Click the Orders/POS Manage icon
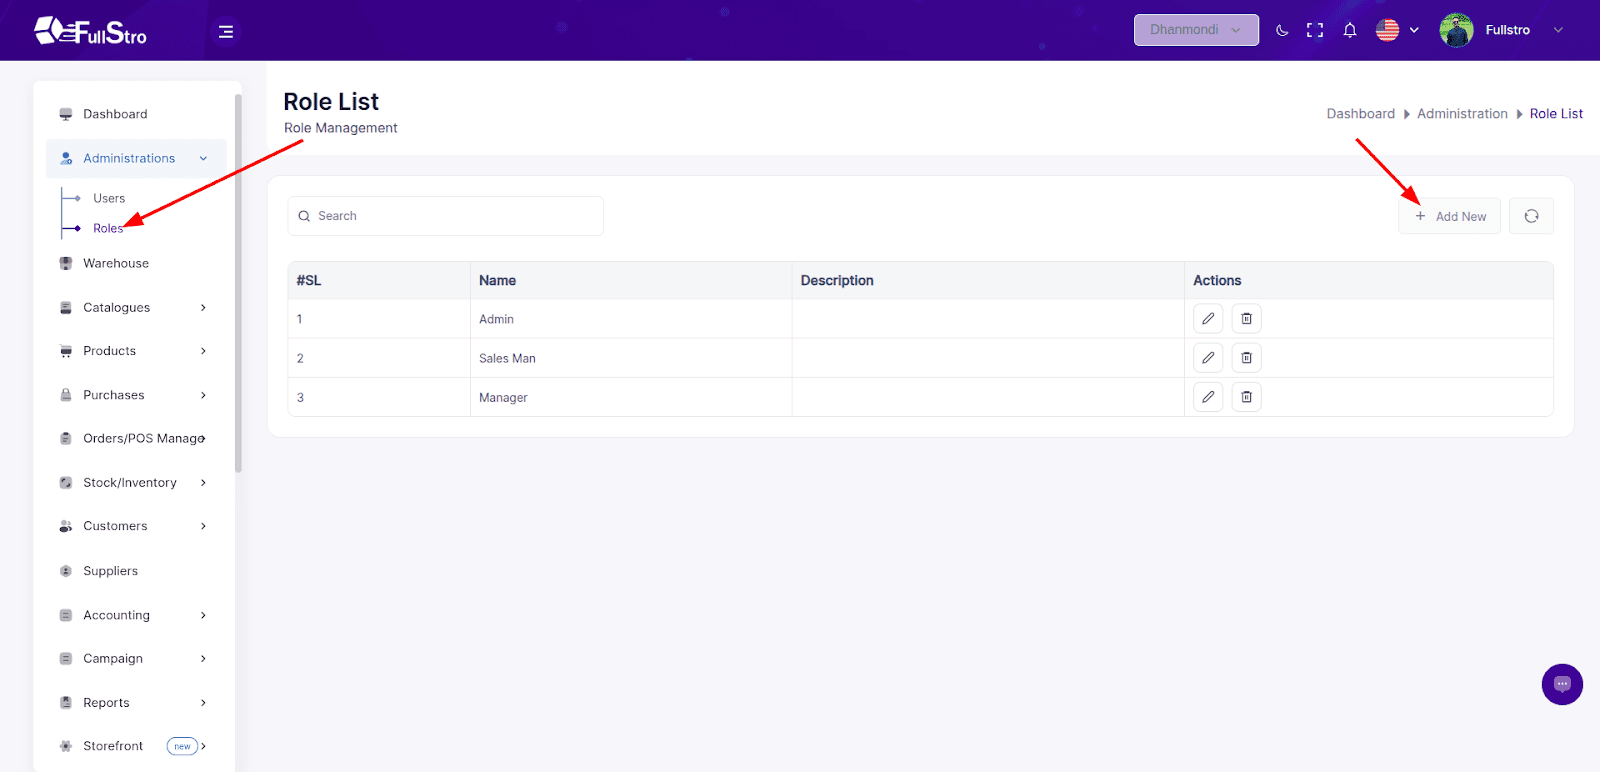Viewport: 1600px width, 772px height. (x=66, y=438)
